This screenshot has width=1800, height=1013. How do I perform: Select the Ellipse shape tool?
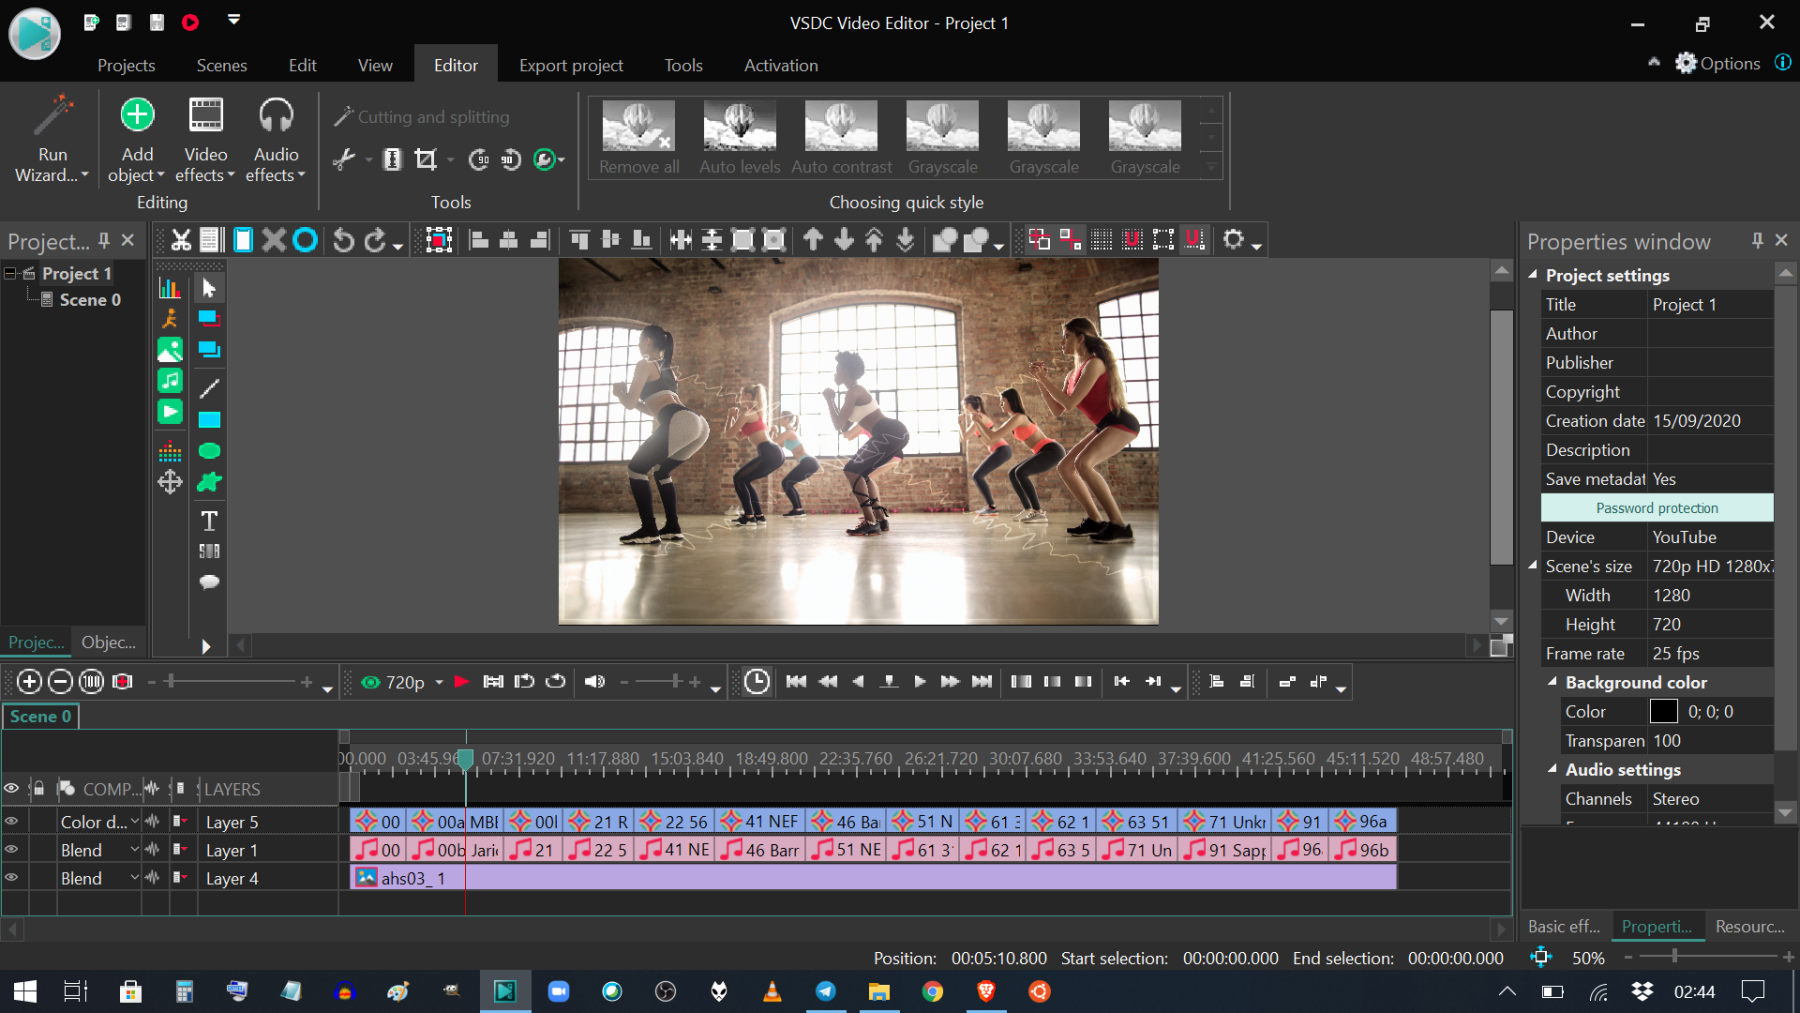click(x=208, y=451)
